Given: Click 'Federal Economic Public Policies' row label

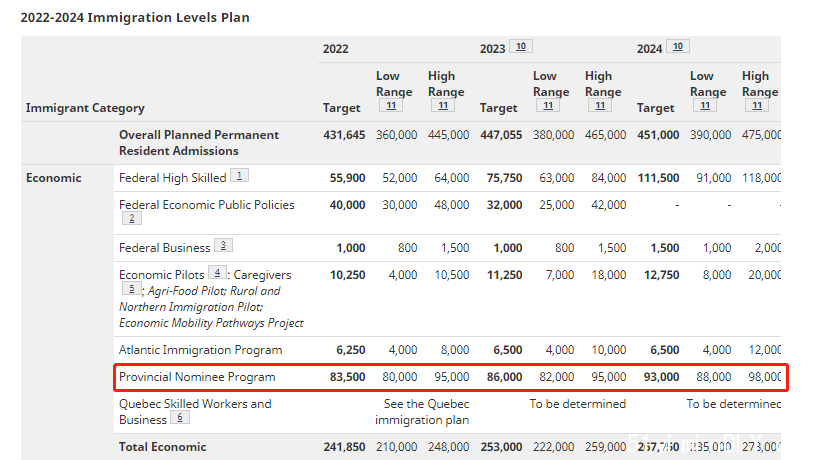Looking at the screenshot, I should coord(206,205).
